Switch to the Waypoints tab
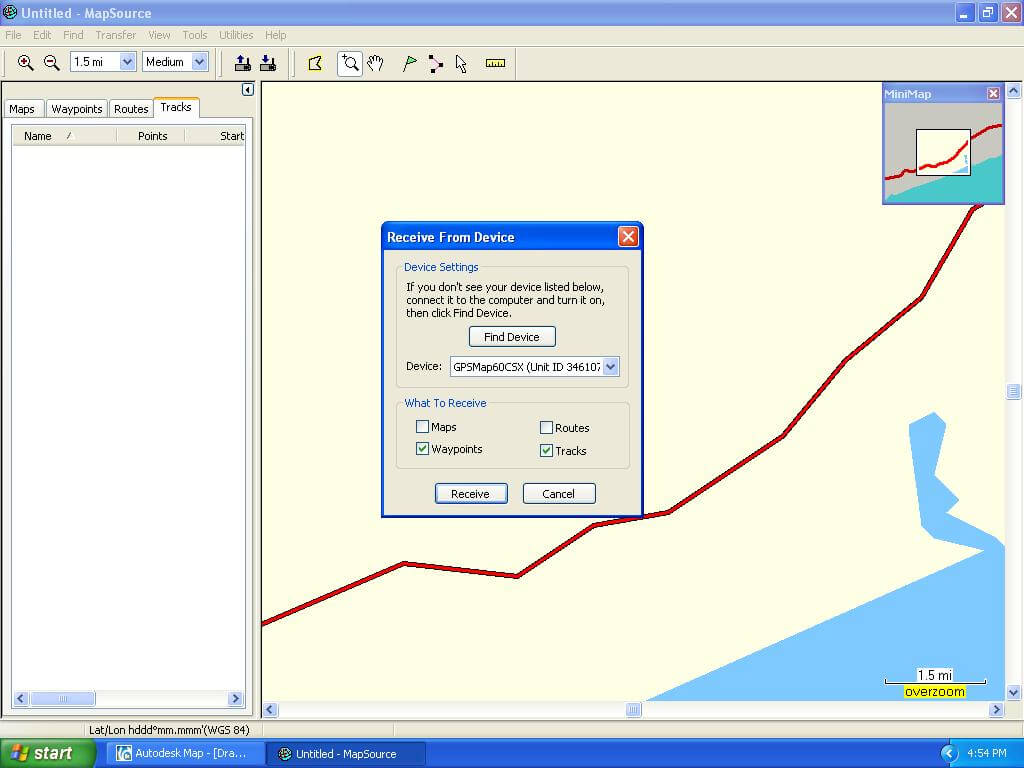 coord(77,109)
